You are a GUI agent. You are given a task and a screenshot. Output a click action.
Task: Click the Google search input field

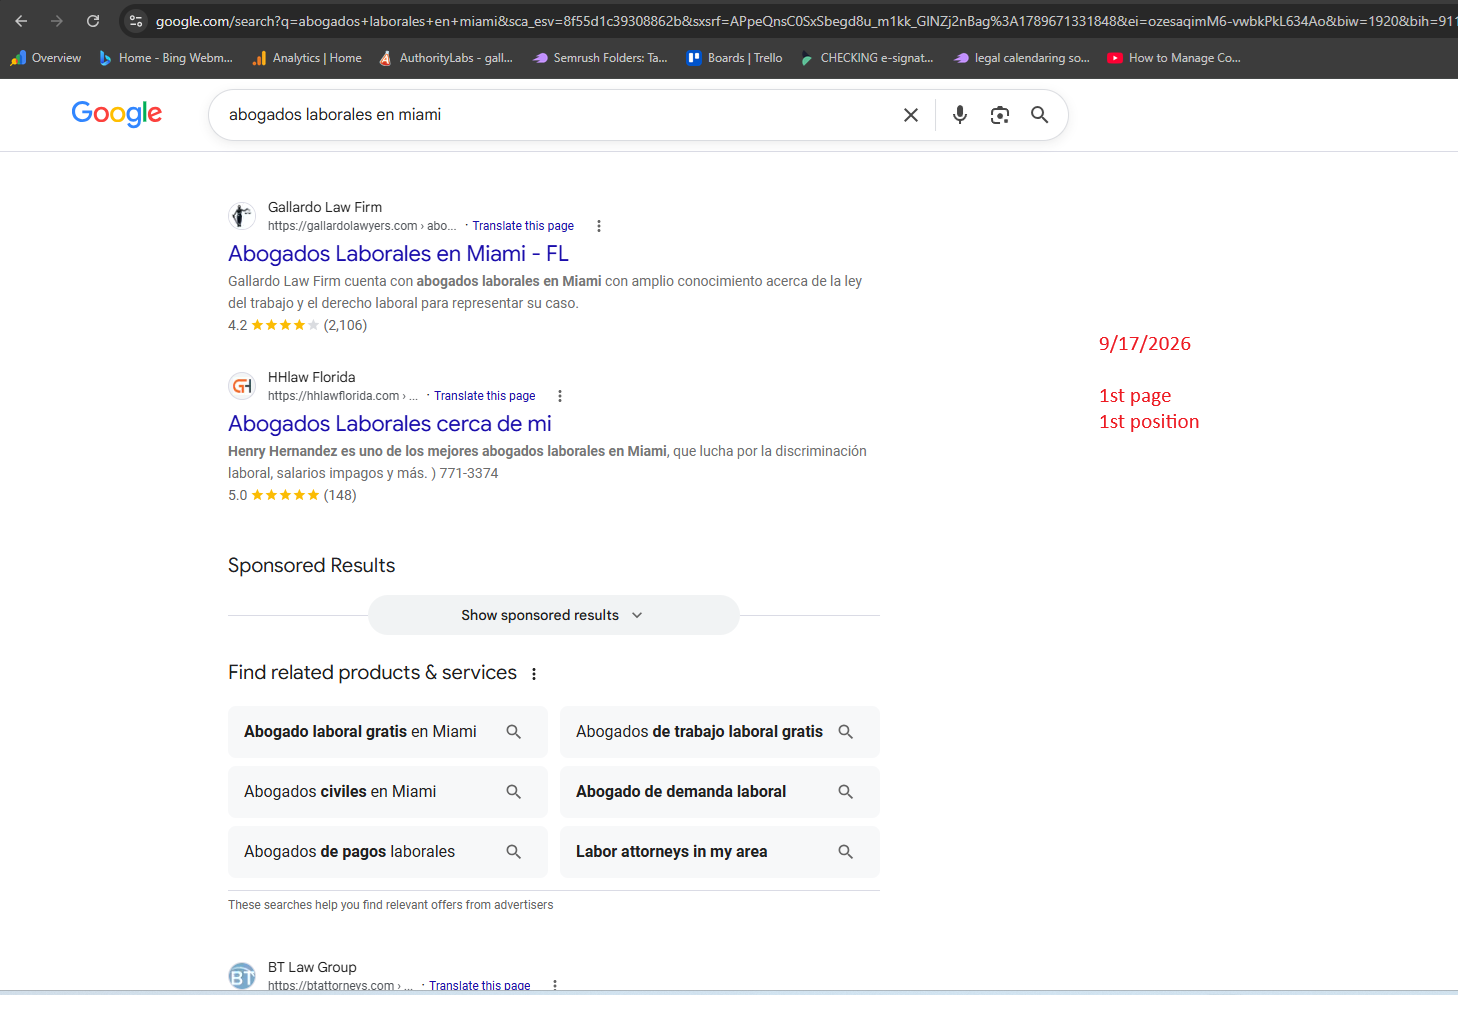(560, 115)
